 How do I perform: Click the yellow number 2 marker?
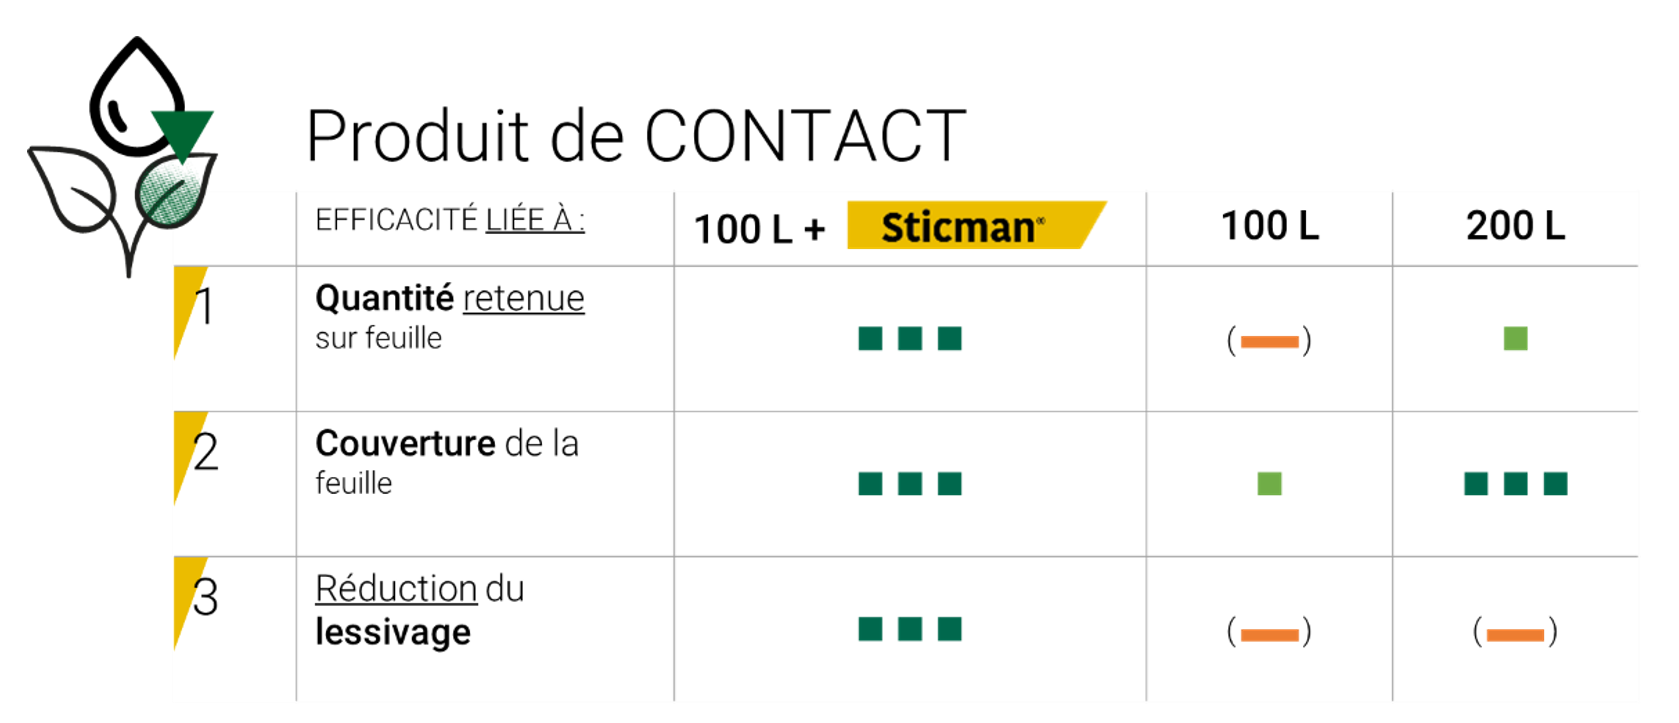[x=195, y=456]
